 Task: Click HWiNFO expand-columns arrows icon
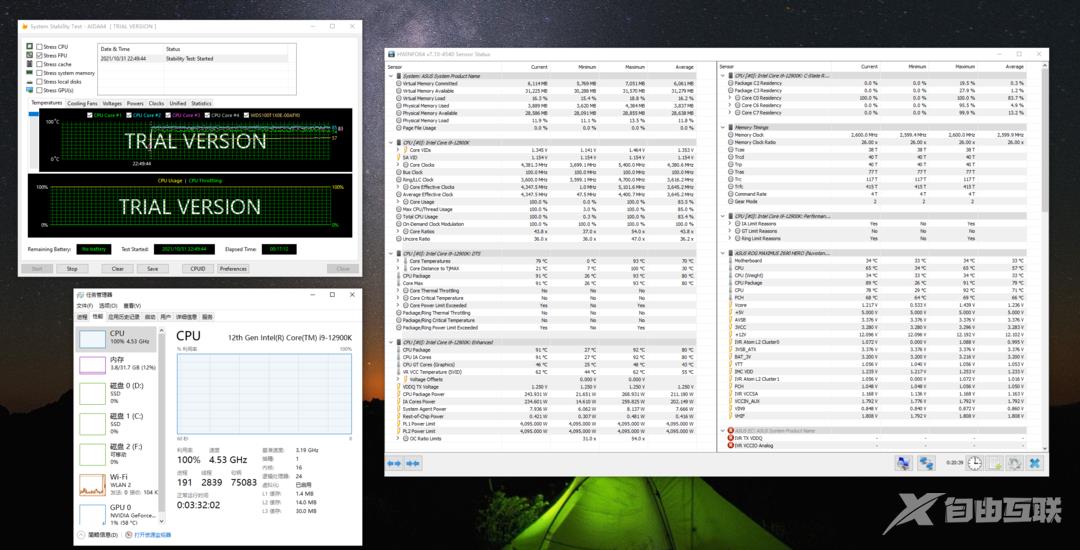(x=394, y=463)
